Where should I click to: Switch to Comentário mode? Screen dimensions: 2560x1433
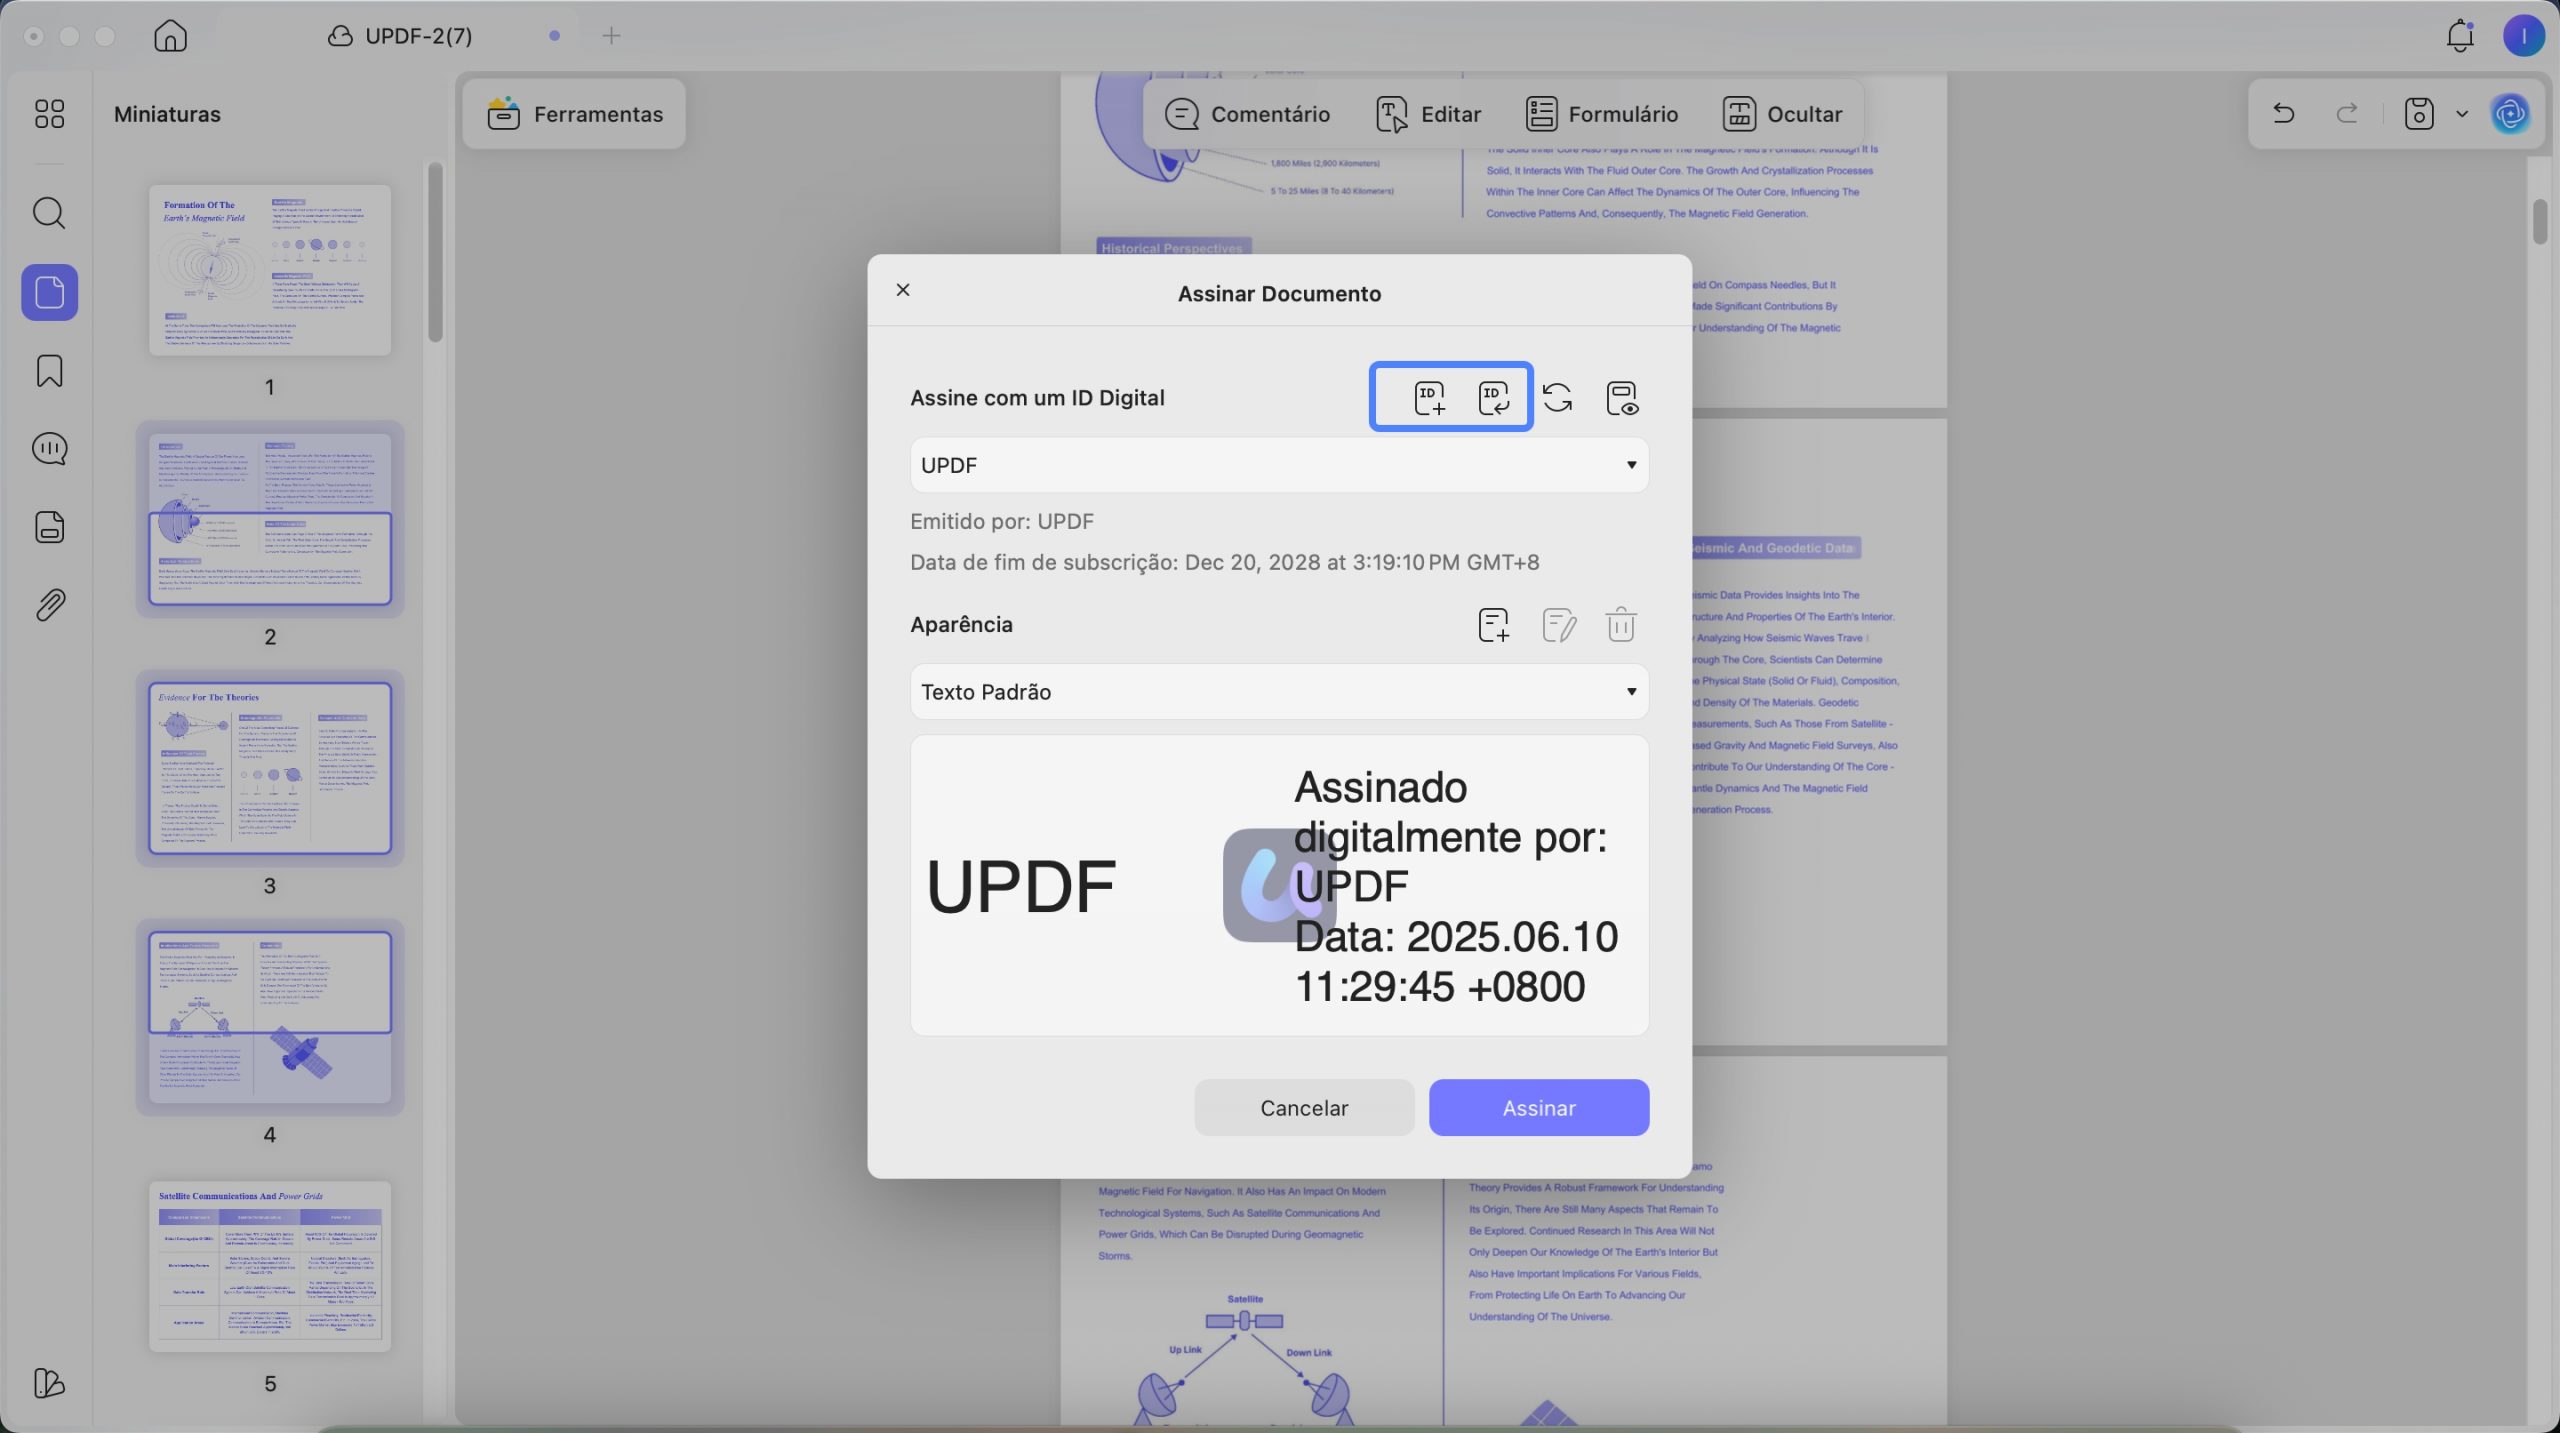pos(1247,114)
